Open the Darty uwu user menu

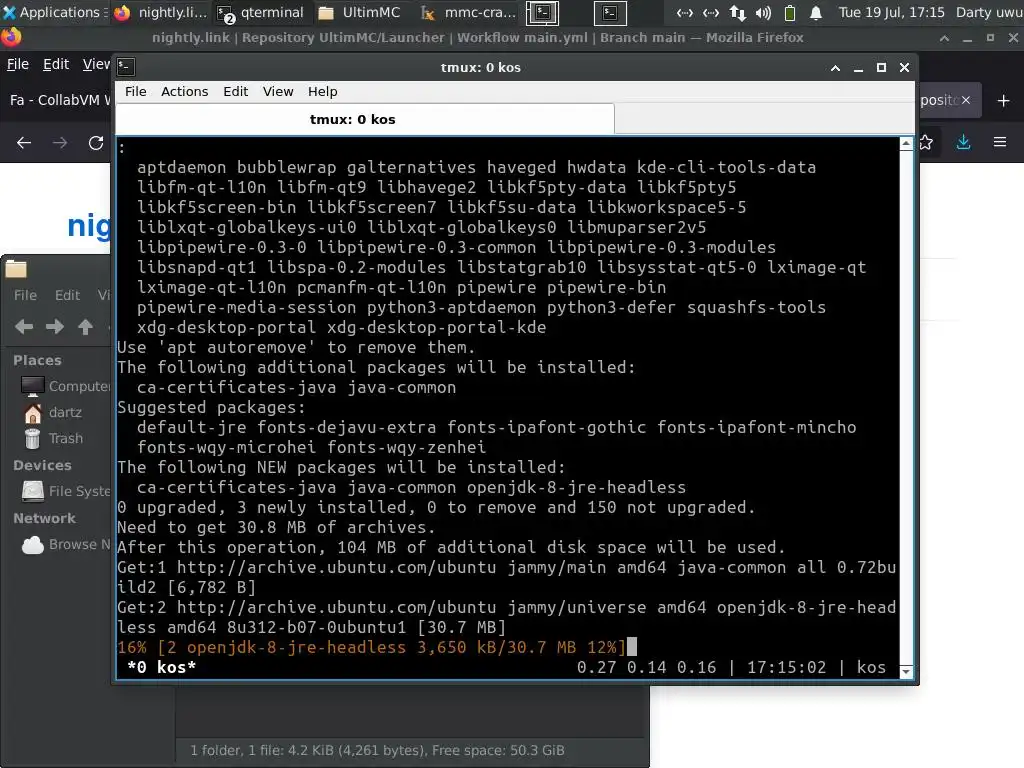pyautogui.click(x=989, y=12)
